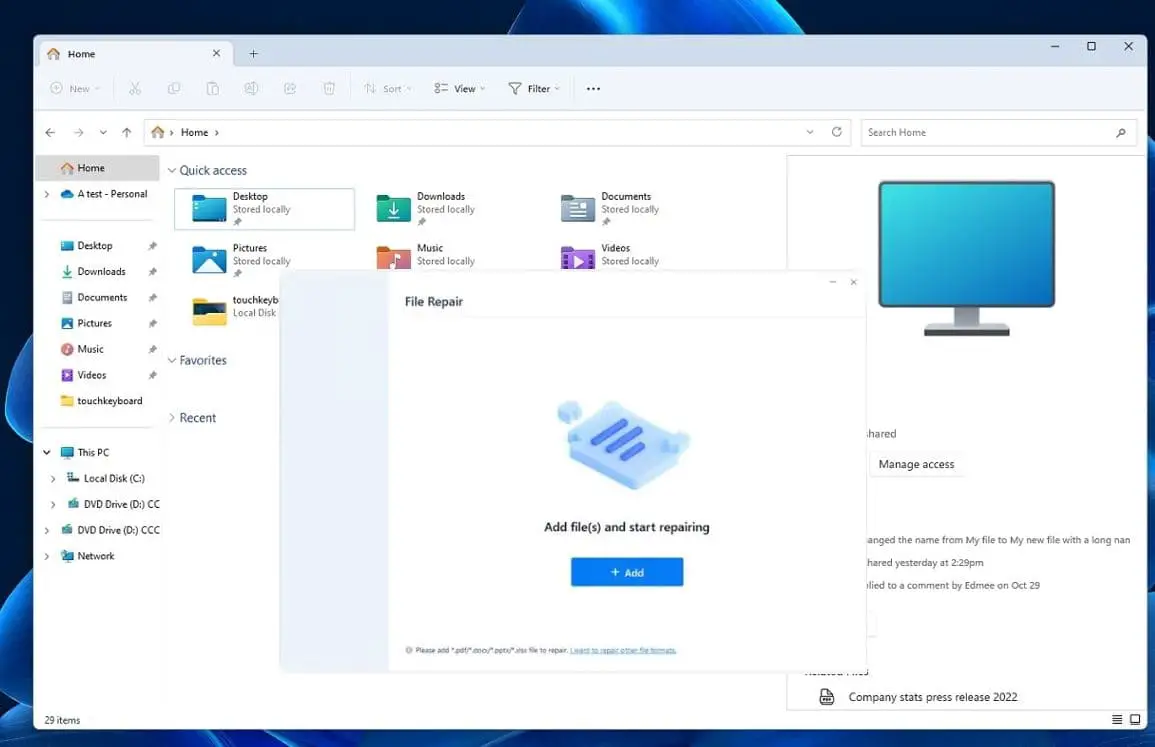Viewport: 1155px width, 747px height.
Task: Click the 29 items status text
Action: coord(63,720)
